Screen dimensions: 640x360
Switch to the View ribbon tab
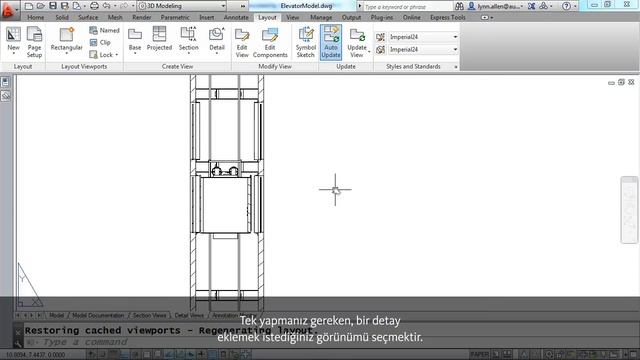coord(292,18)
